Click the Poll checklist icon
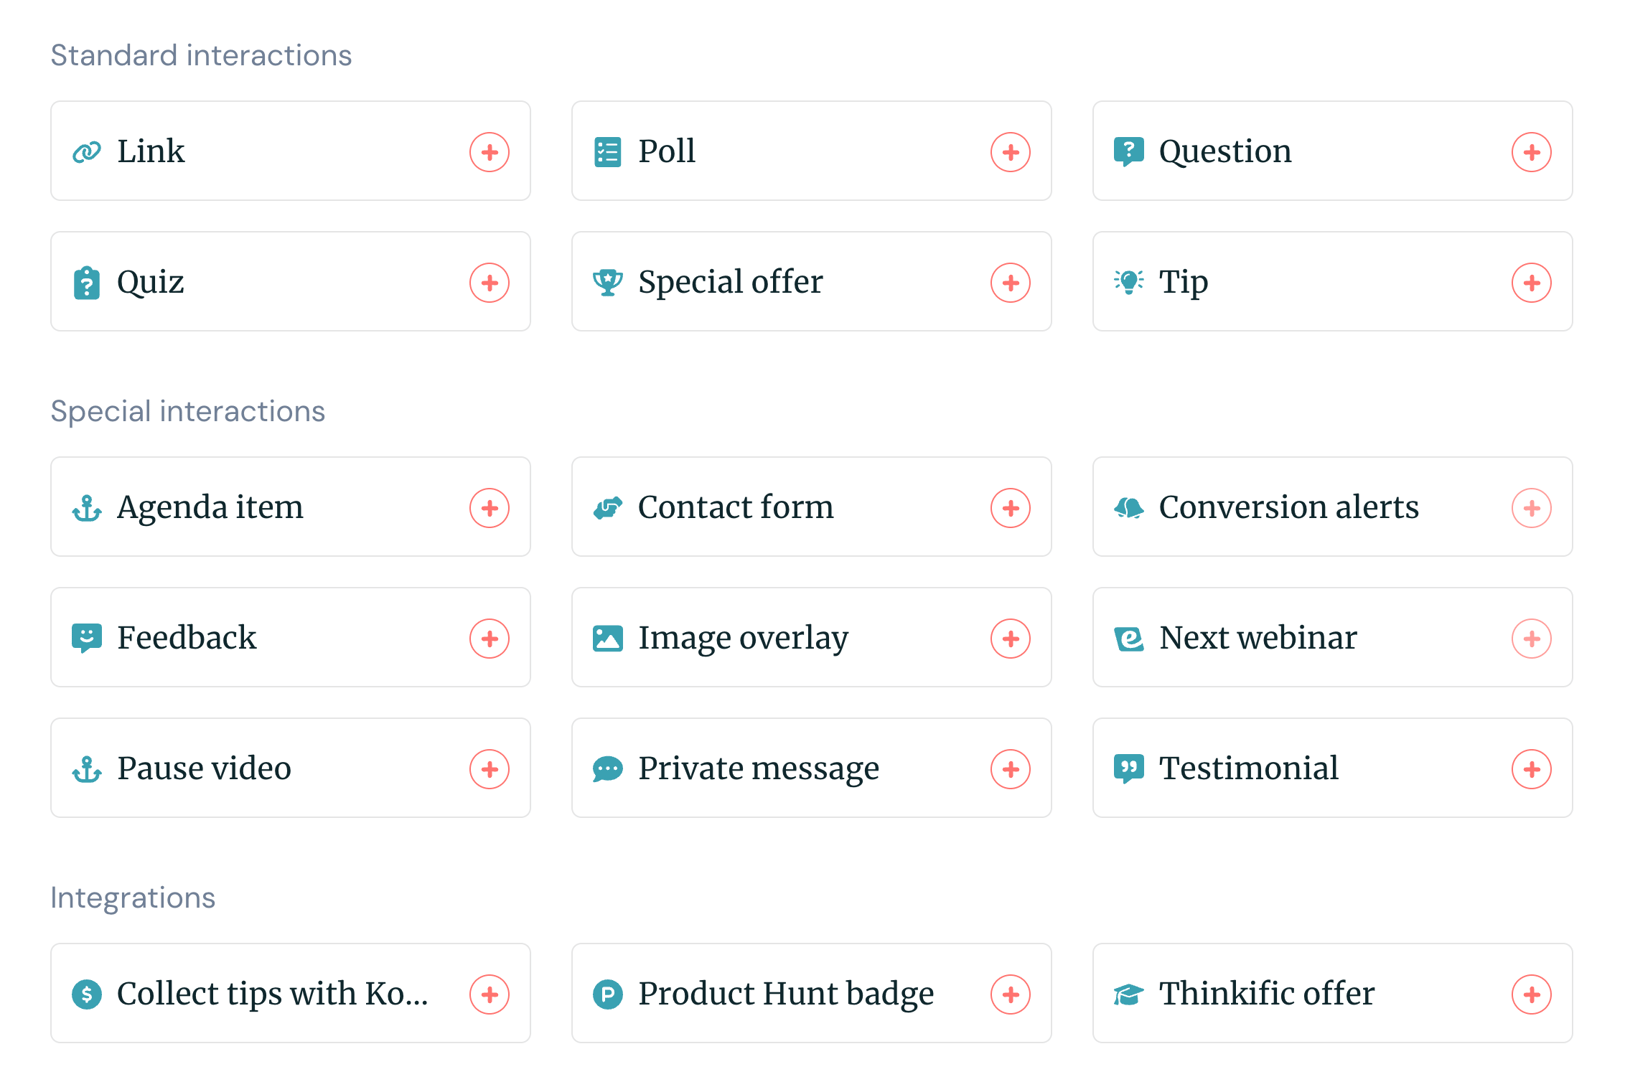Screen dimensions: 1625x1082 click(608, 151)
